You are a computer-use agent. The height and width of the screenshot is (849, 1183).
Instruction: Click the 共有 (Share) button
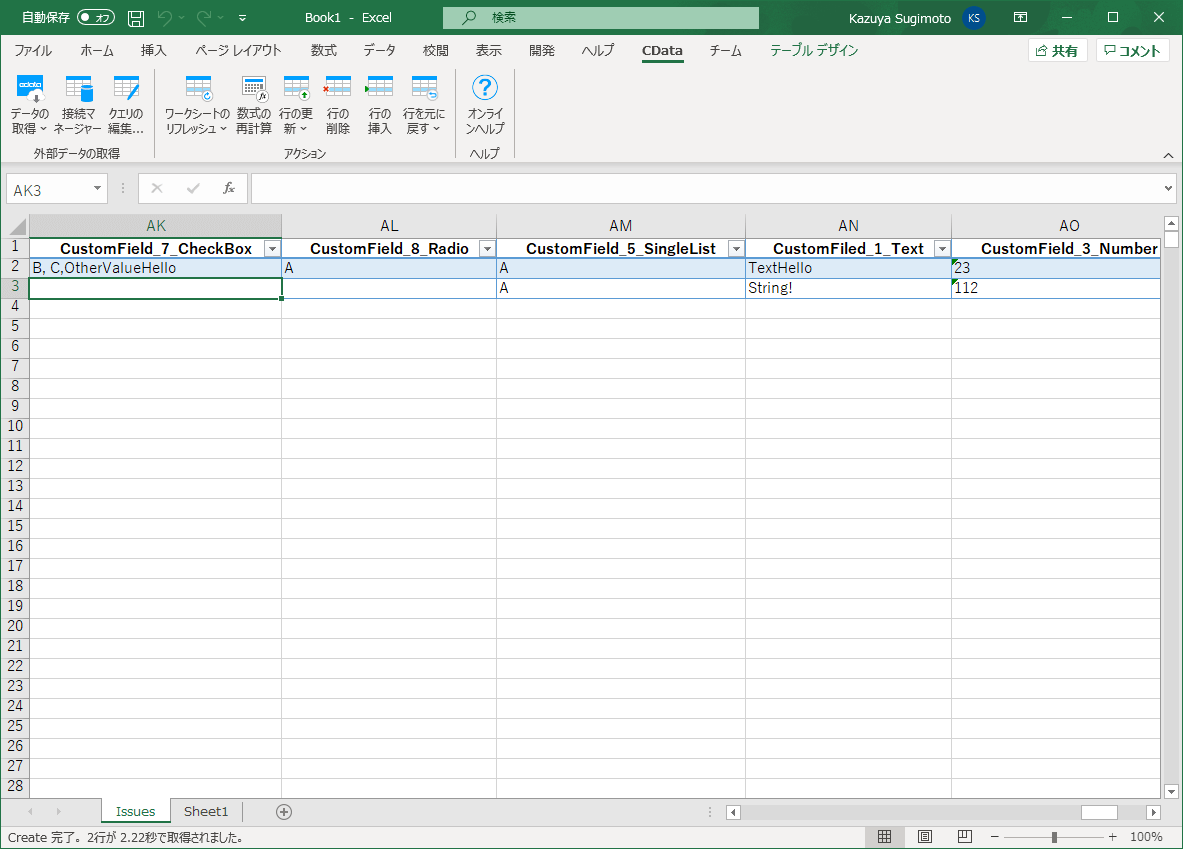(x=1057, y=50)
